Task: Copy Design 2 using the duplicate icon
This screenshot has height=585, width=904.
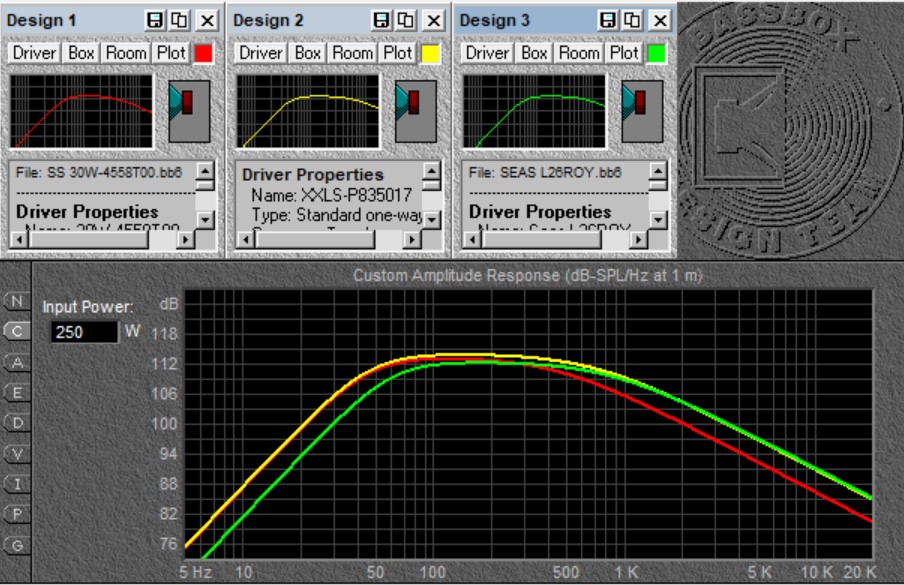Action: (x=406, y=21)
